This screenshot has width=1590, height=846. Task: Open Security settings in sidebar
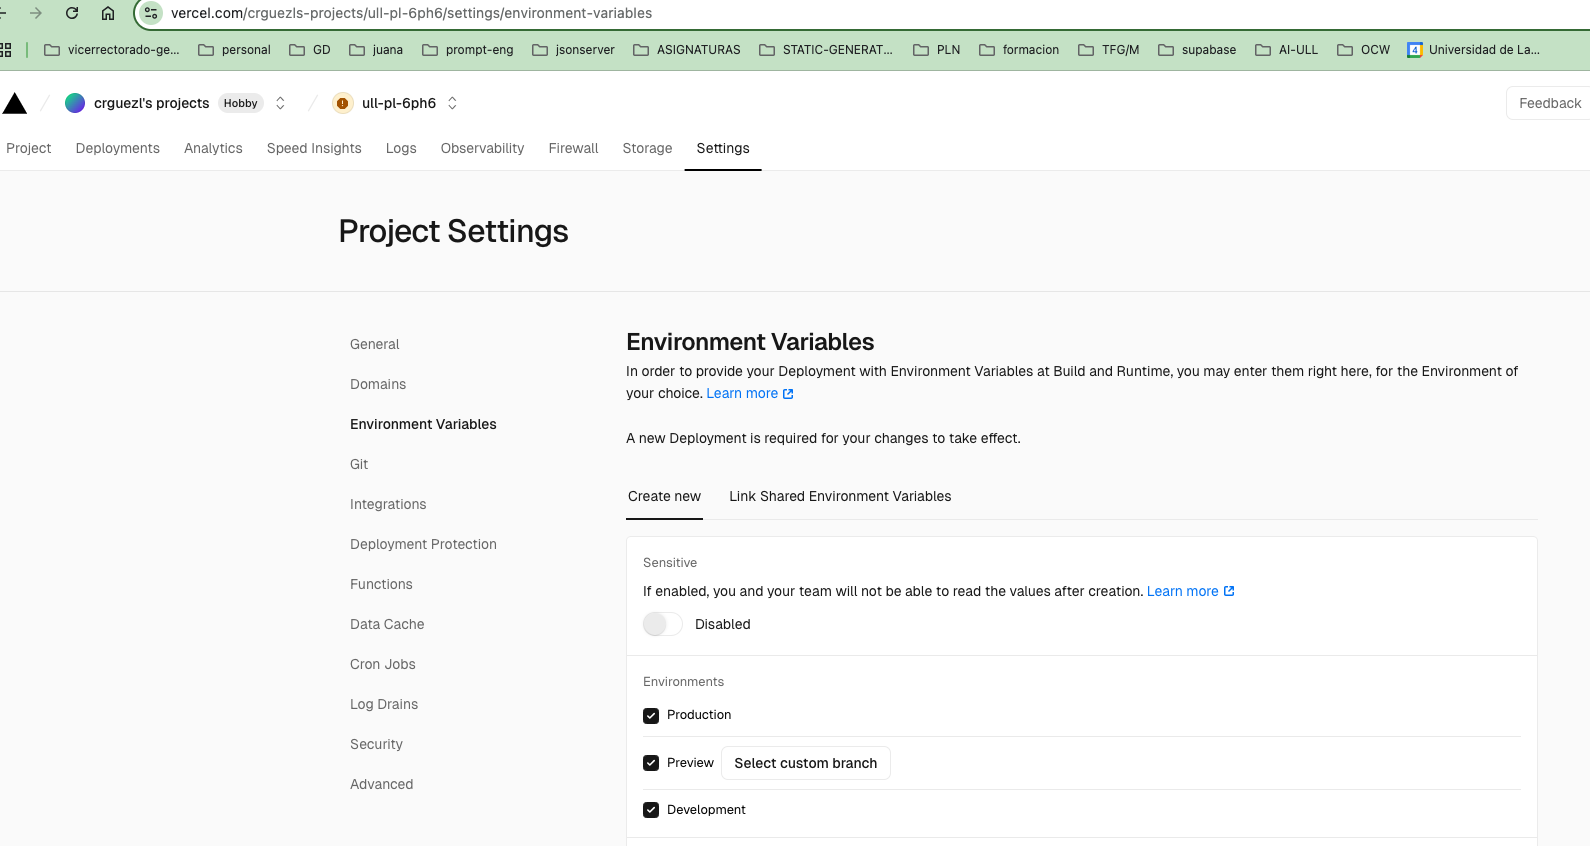click(376, 744)
